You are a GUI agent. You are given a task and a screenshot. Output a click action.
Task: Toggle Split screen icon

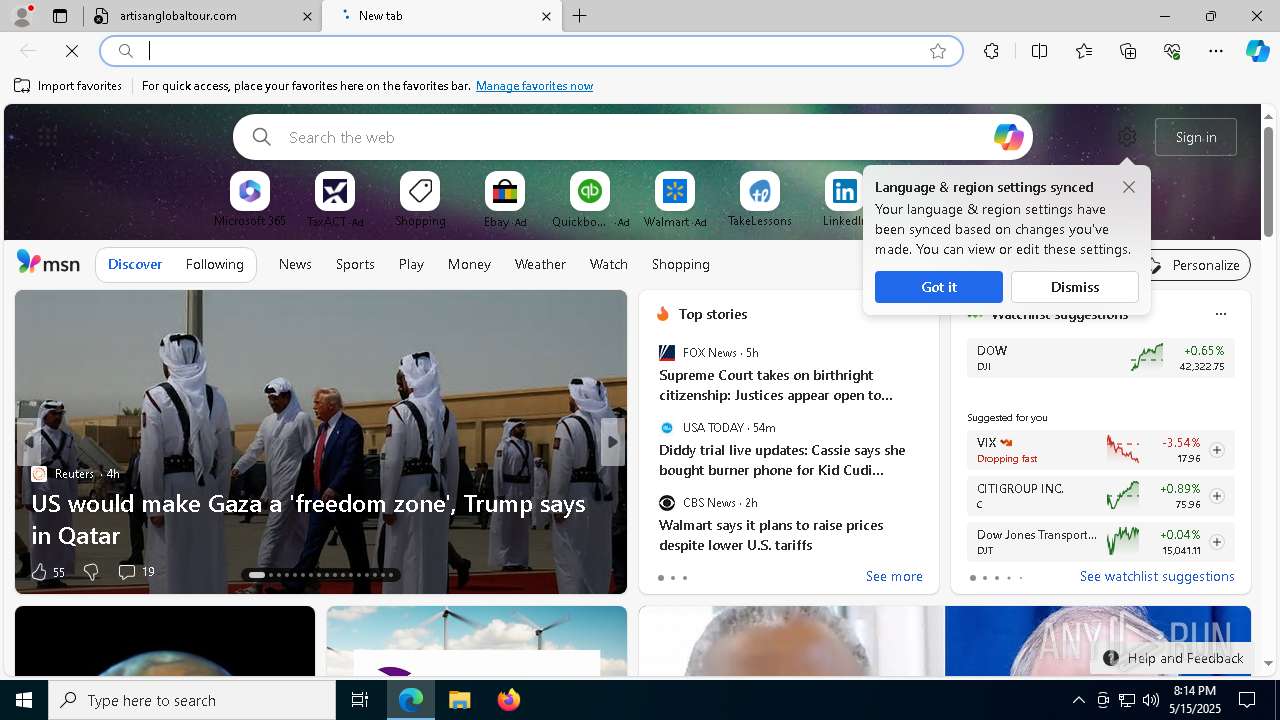click(x=1039, y=51)
